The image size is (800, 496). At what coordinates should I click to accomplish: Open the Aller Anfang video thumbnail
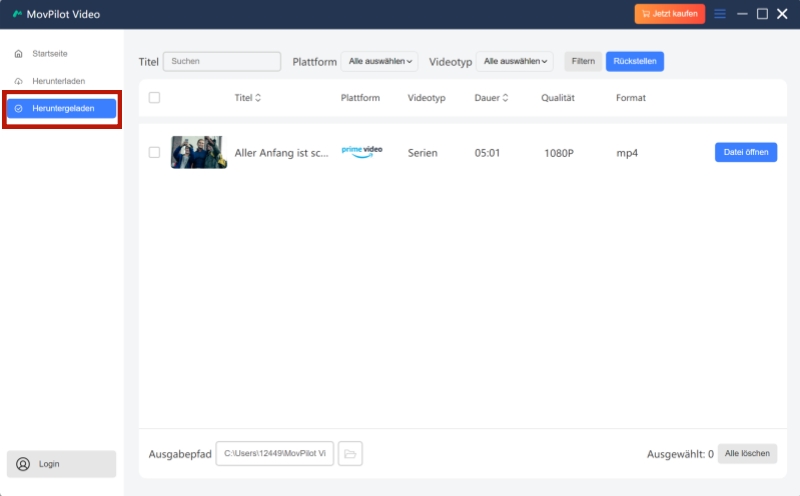coord(199,152)
